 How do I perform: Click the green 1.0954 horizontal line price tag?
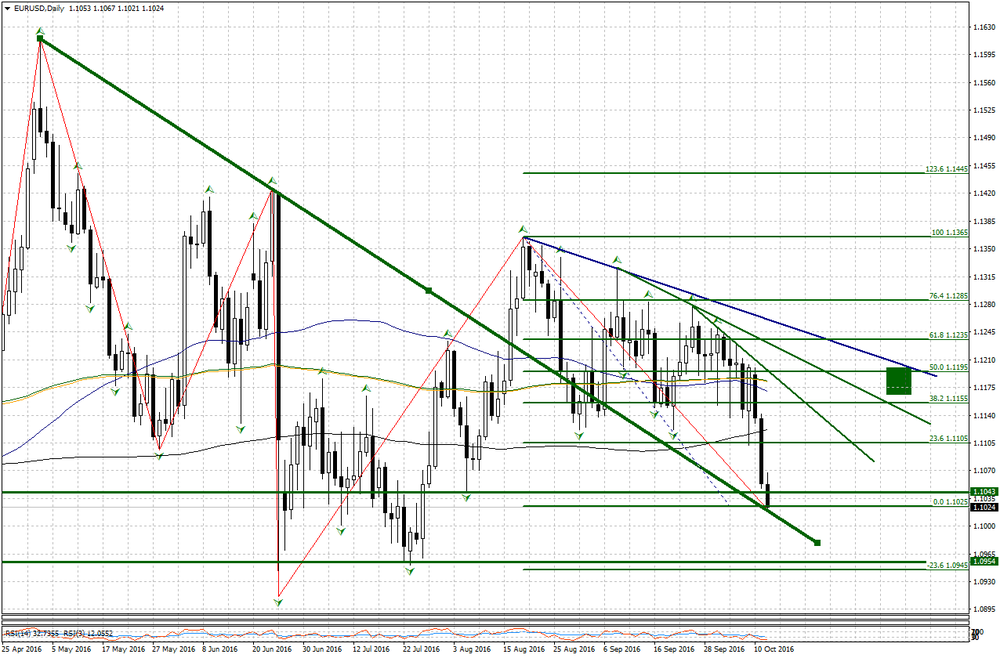(983, 562)
